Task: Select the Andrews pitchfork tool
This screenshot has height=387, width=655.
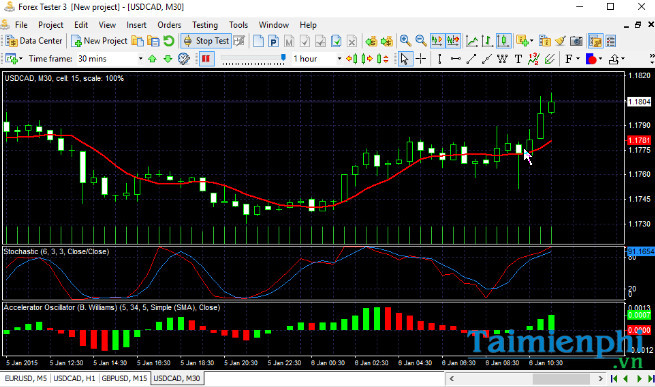Action: [x=549, y=59]
